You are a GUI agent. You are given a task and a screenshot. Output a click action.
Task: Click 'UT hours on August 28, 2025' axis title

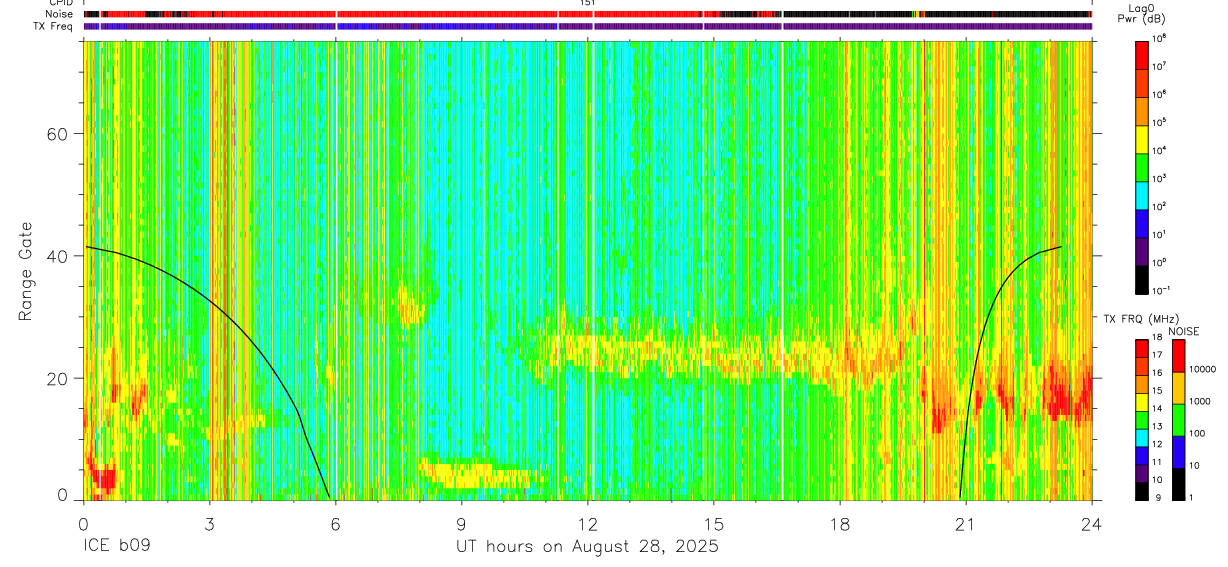pyautogui.click(x=587, y=547)
